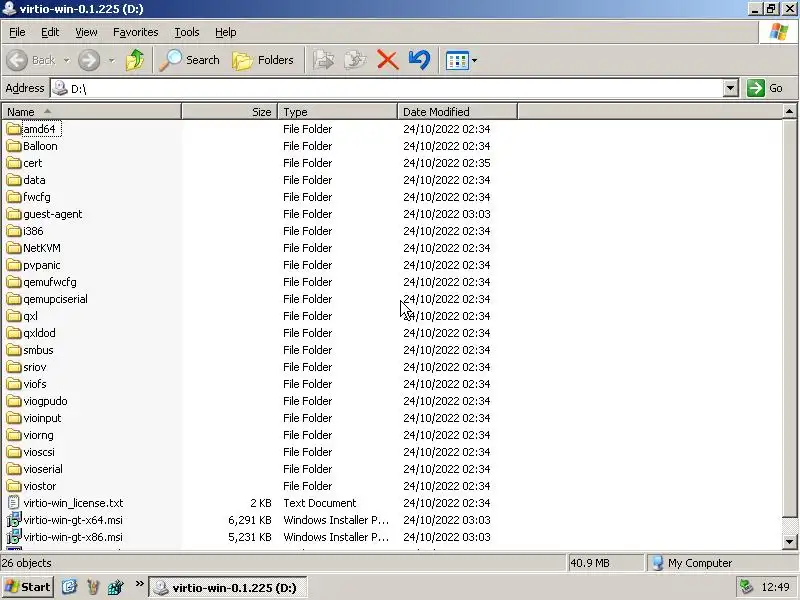Sort by the Name column header
The height and width of the screenshot is (600, 800).
coord(92,112)
